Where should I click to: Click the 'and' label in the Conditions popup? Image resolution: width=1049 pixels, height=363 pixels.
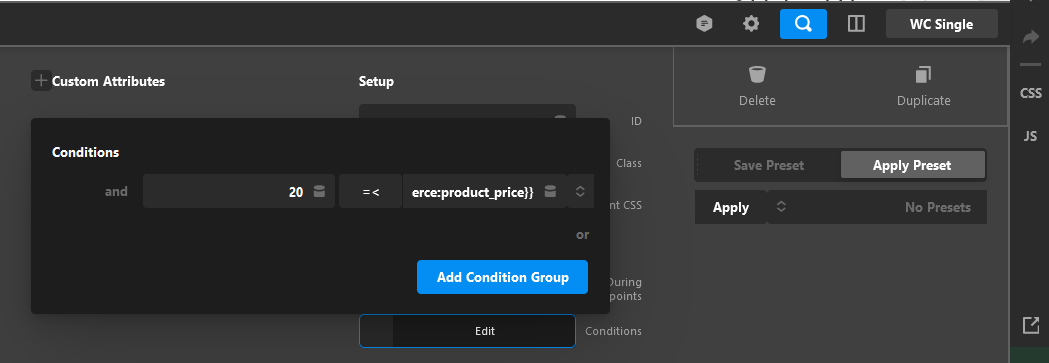click(116, 192)
